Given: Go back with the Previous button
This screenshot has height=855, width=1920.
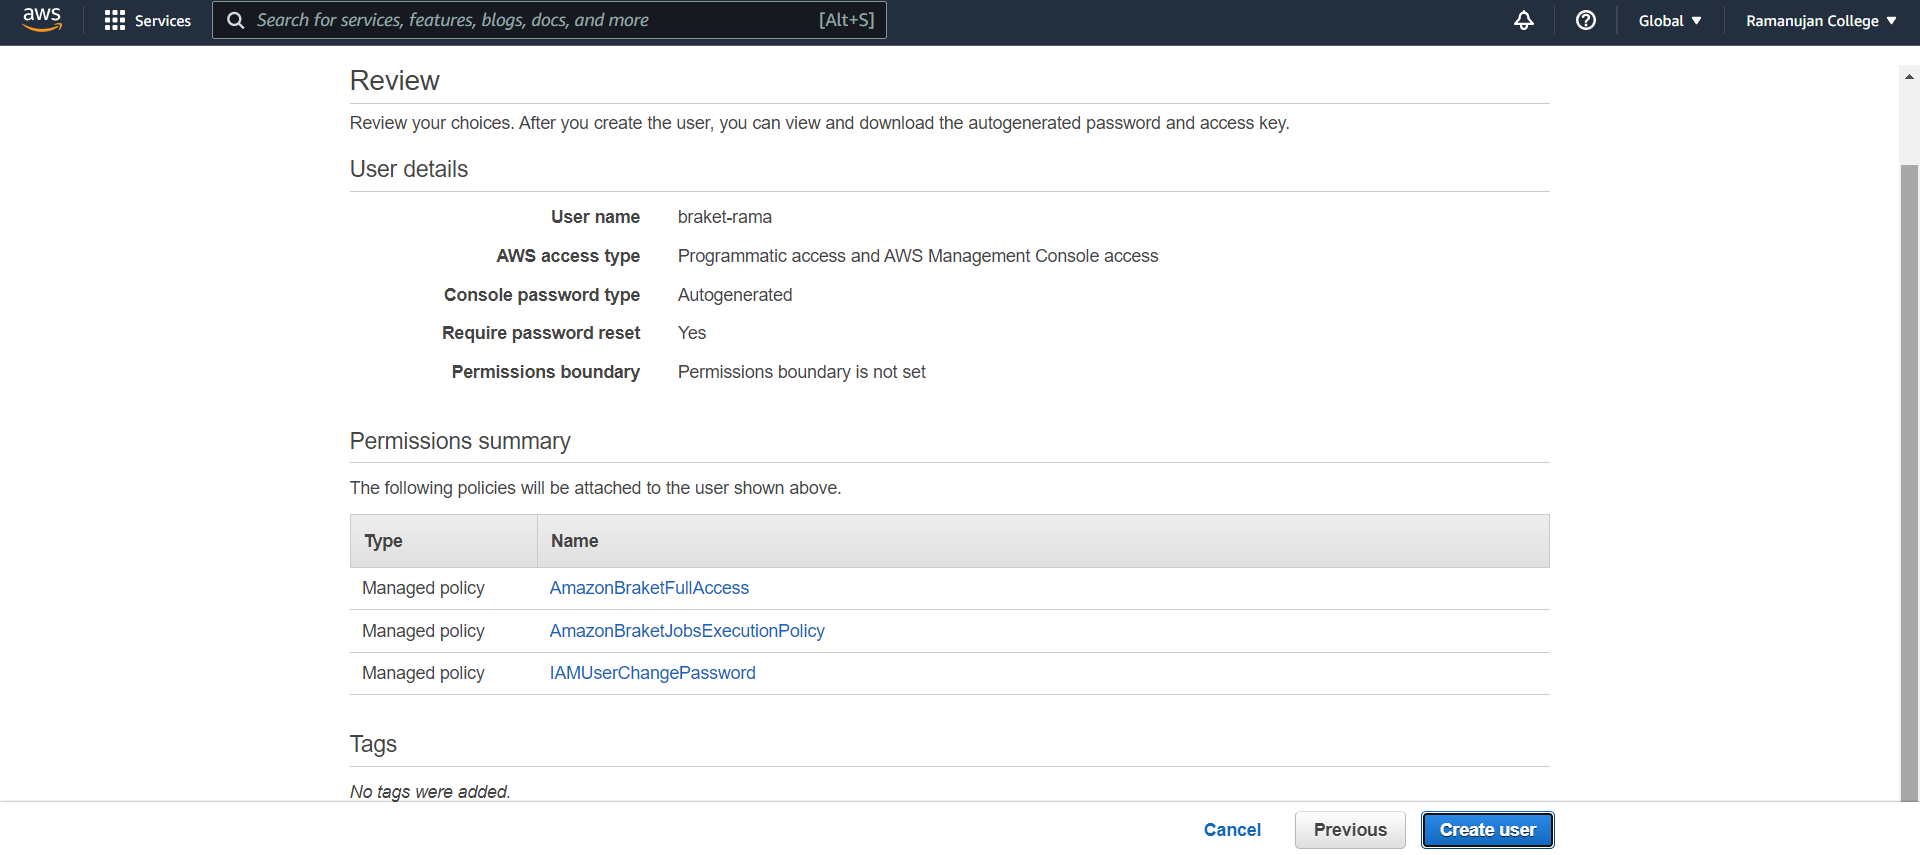Looking at the screenshot, I should coord(1350,830).
